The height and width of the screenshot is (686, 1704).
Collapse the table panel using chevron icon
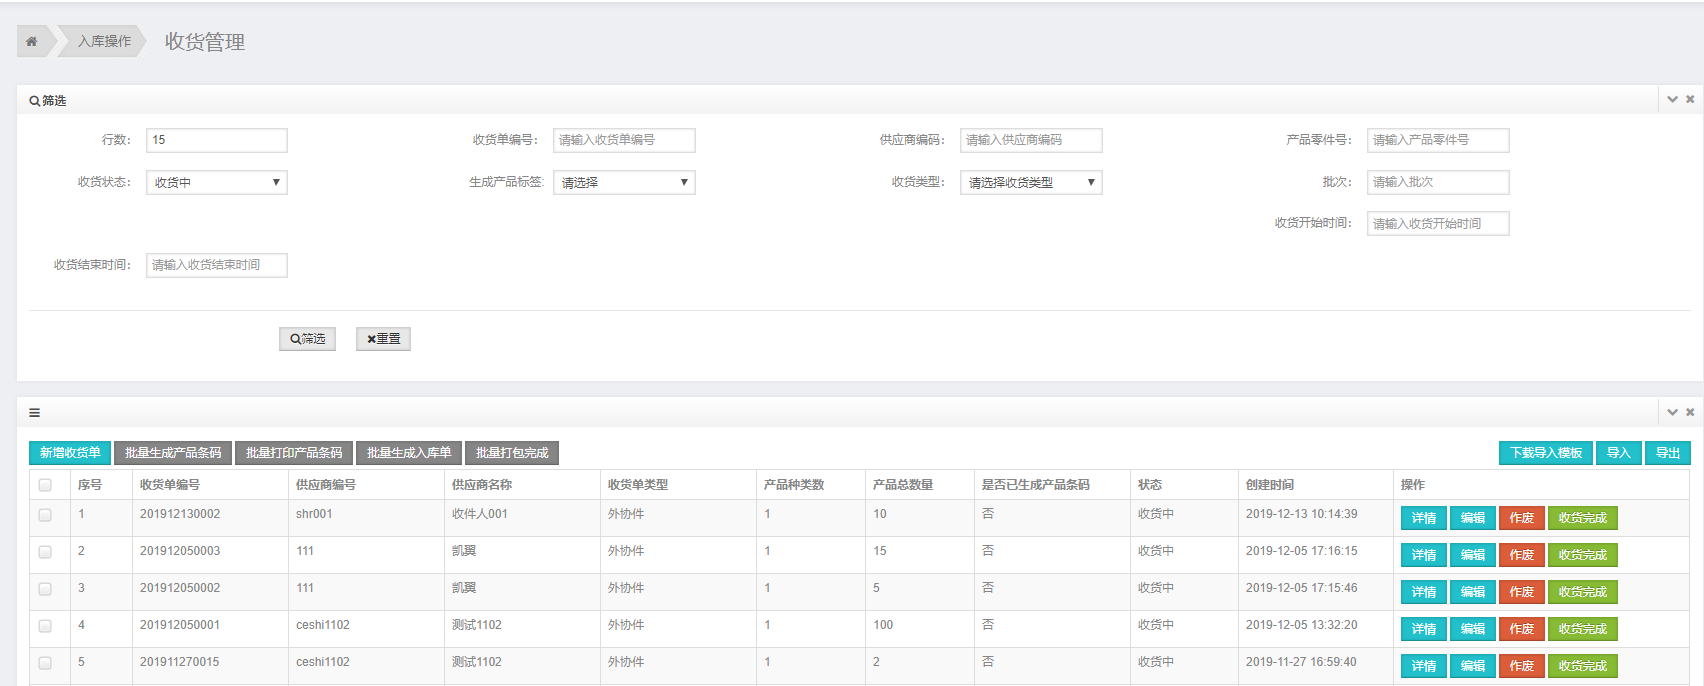1672,412
